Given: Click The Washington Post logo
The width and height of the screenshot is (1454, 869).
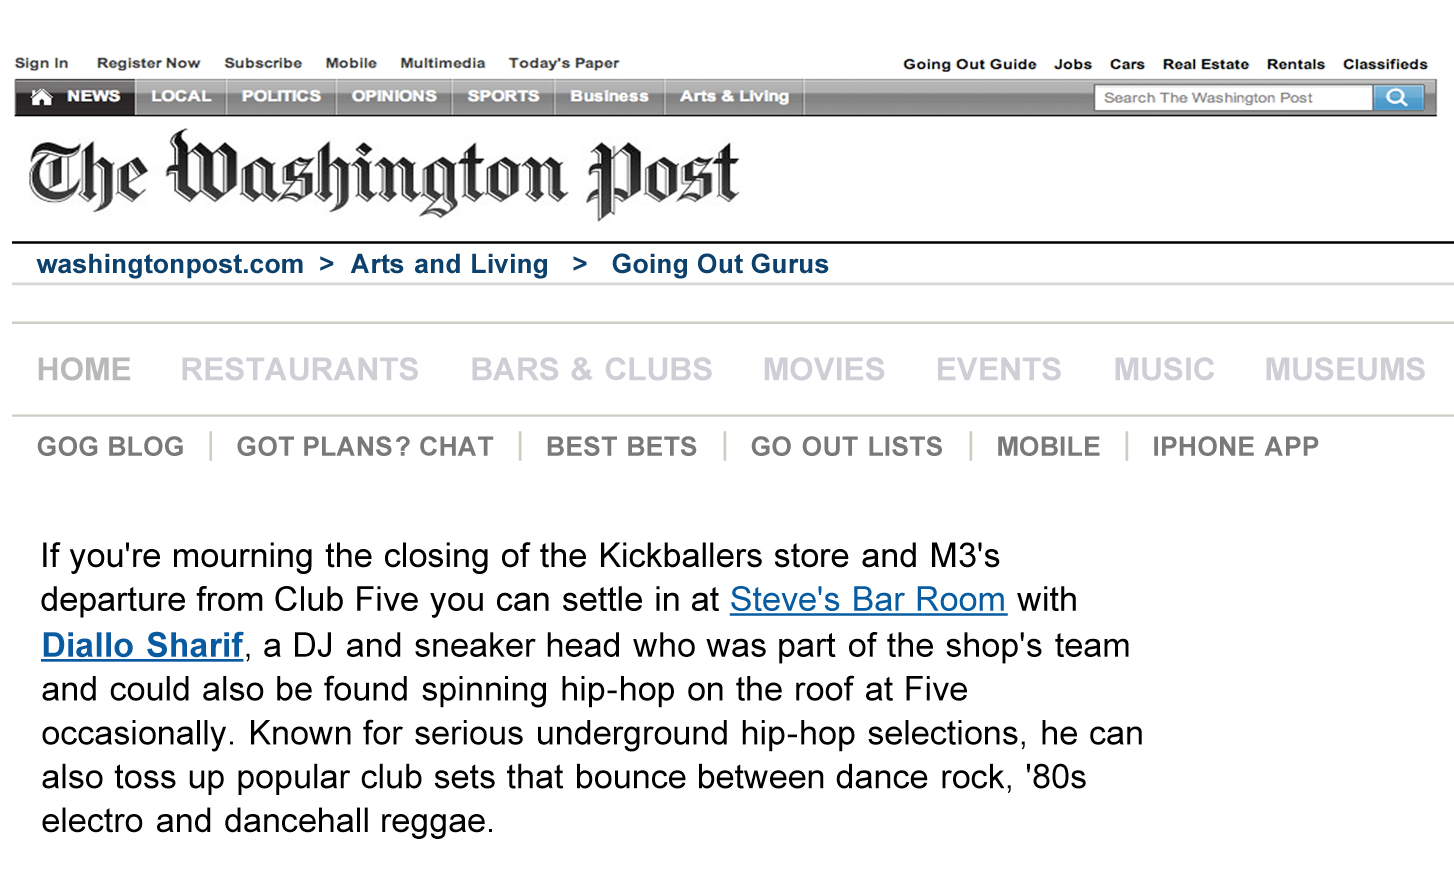Looking at the screenshot, I should point(383,174).
